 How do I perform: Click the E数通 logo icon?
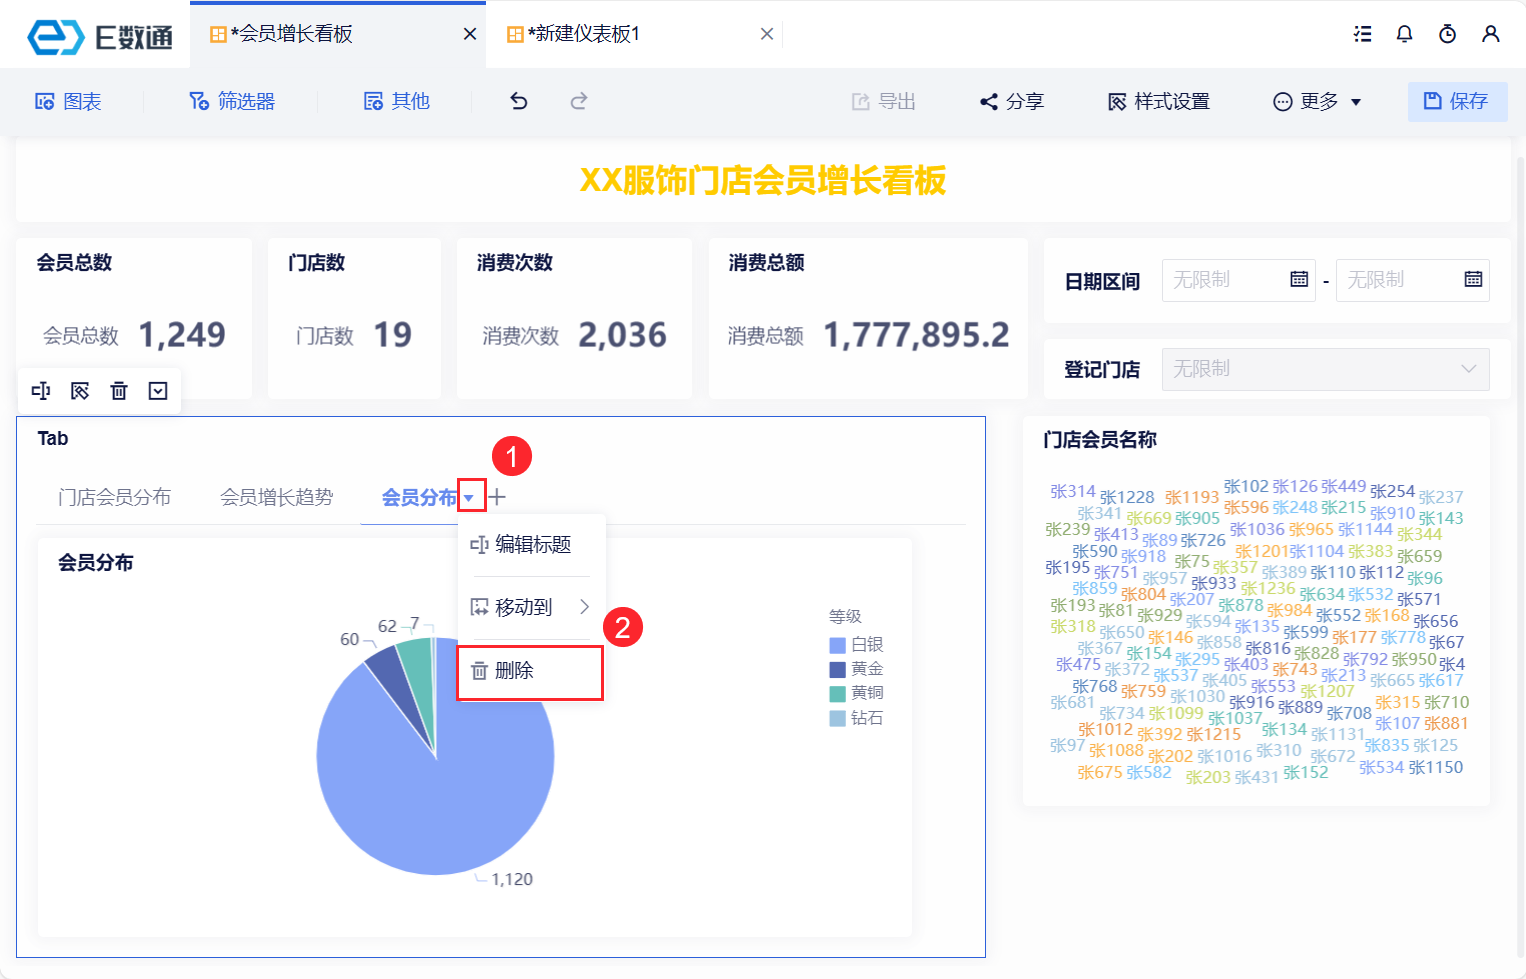point(55,36)
